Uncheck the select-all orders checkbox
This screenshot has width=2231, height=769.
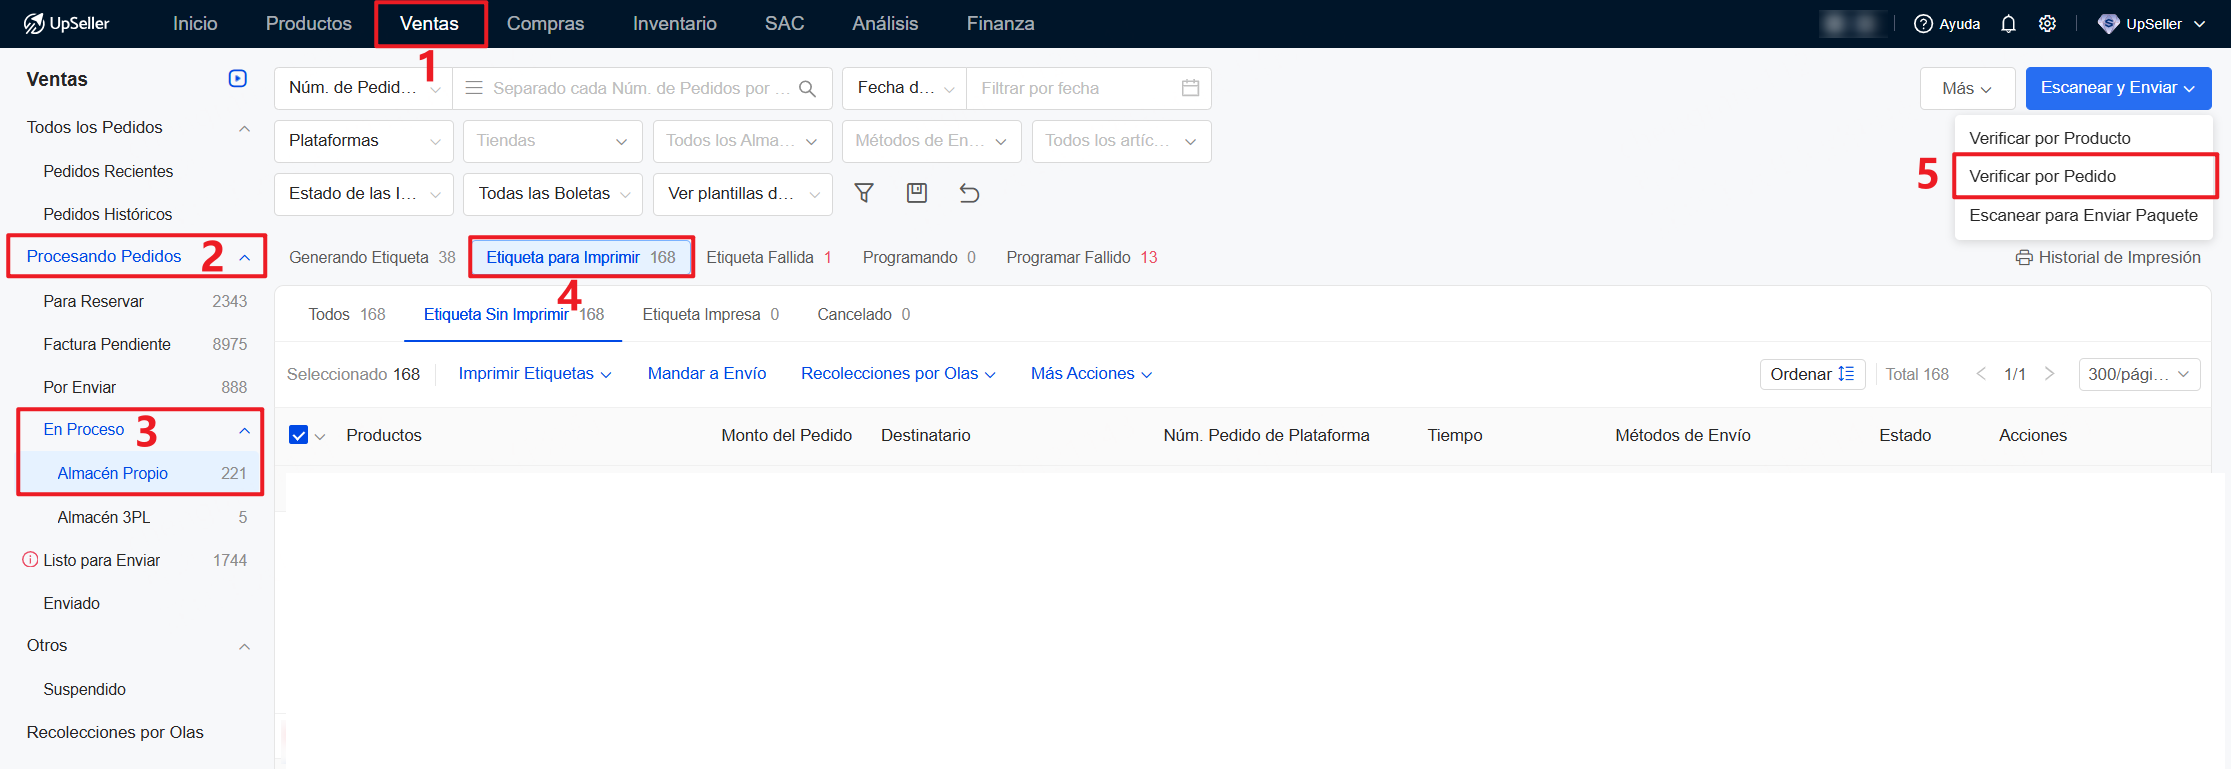298,435
